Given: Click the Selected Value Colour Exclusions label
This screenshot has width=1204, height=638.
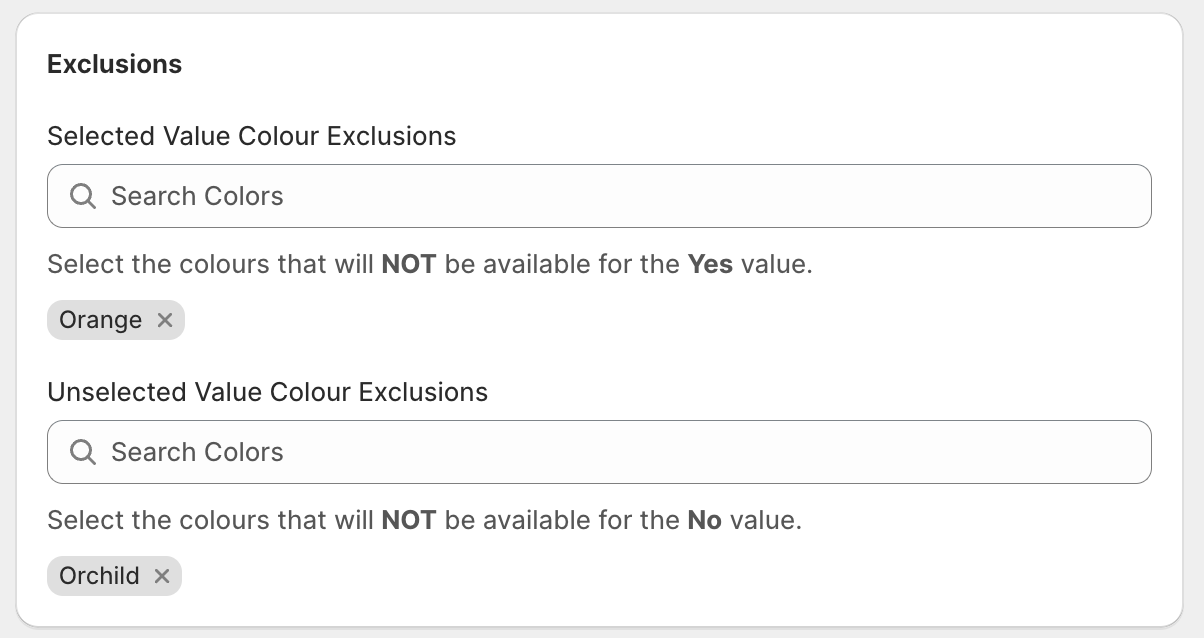Looking at the screenshot, I should pos(251,136).
